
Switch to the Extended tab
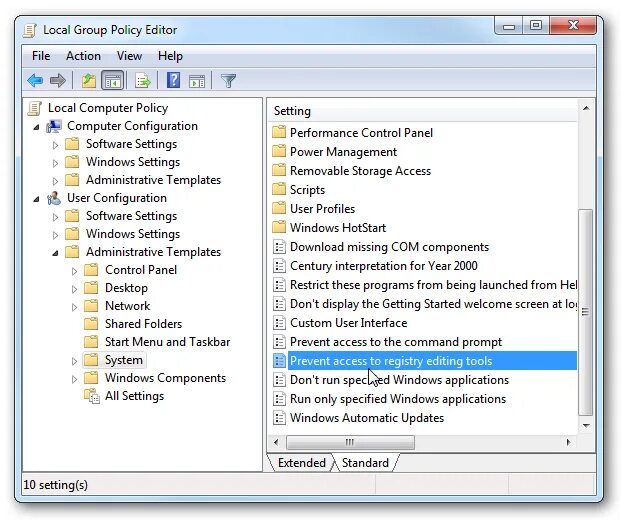click(301, 463)
